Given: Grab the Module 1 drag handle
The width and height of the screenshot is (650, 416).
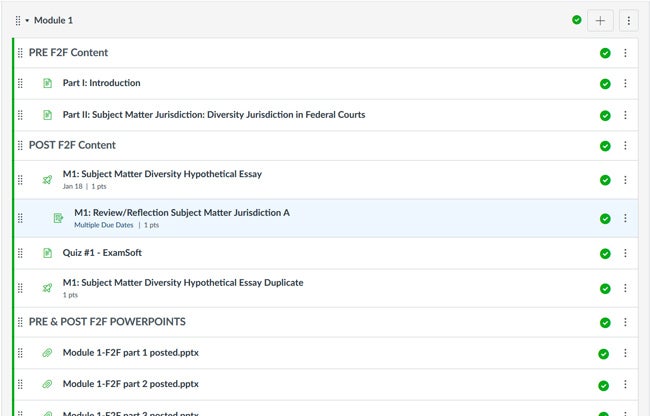Looking at the screenshot, I should click(x=18, y=20).
